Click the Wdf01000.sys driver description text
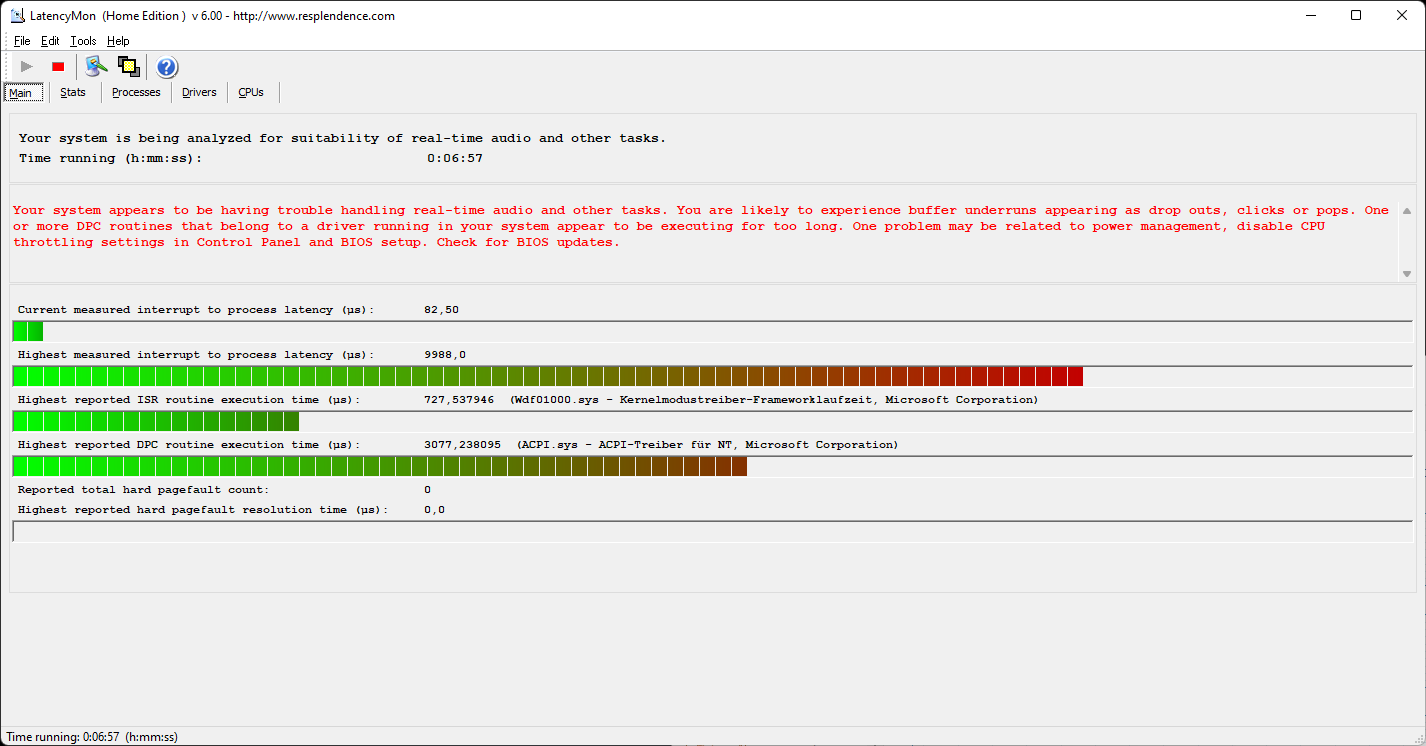Viewport: 1426px width, 746px height. (774, 400)
